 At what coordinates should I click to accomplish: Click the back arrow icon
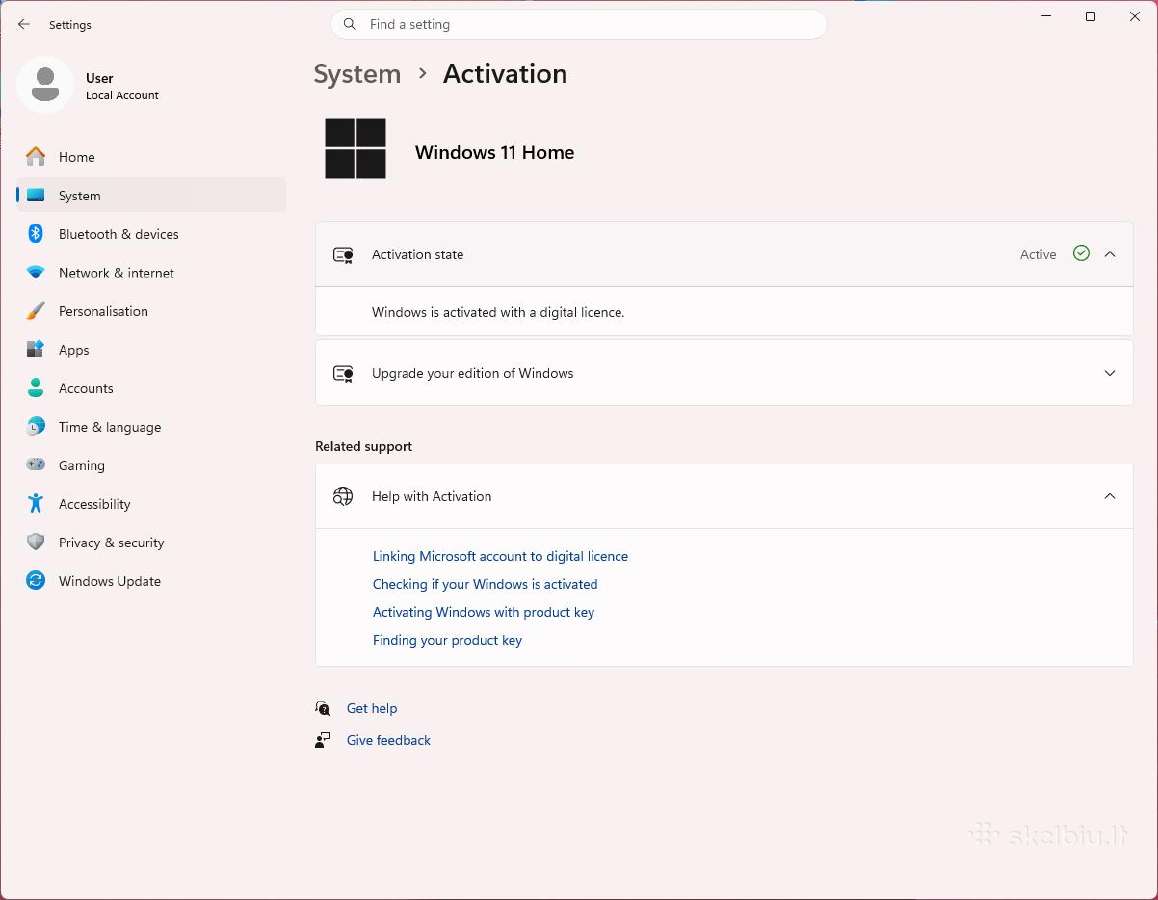tap(24, 24)
